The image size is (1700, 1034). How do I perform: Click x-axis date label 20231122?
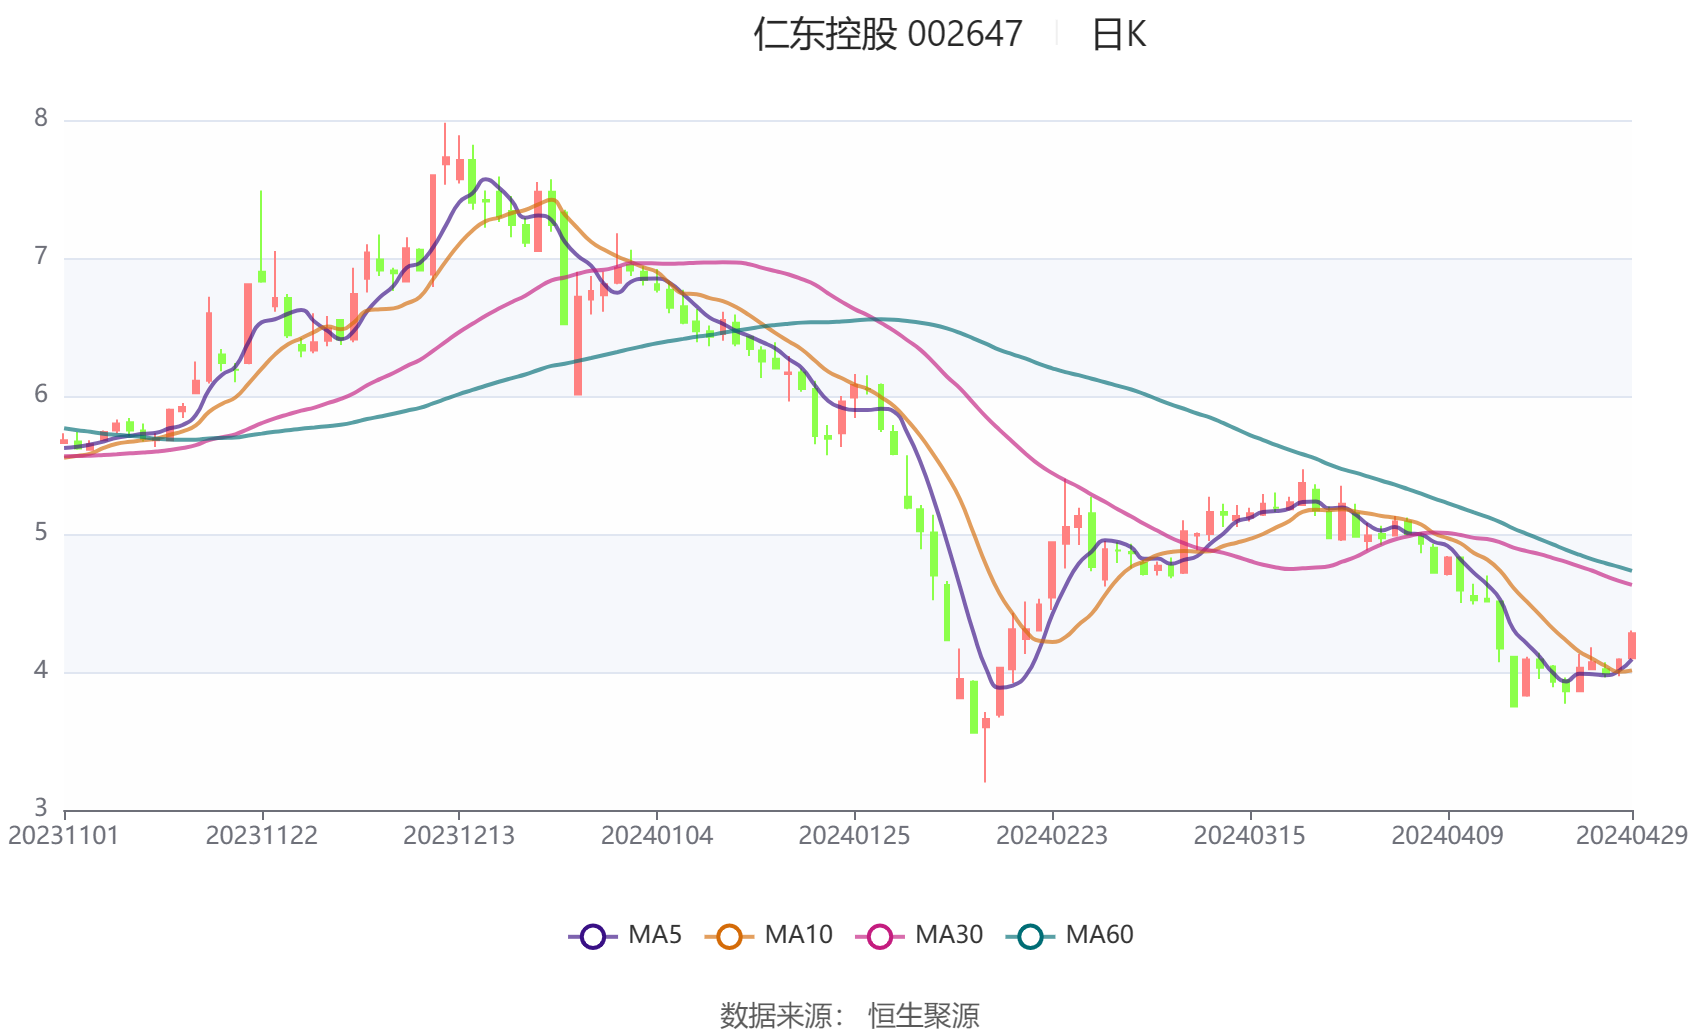[x=261, y=835]
